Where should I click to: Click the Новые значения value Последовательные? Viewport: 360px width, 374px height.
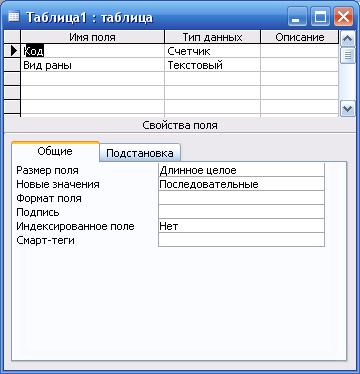241,184
